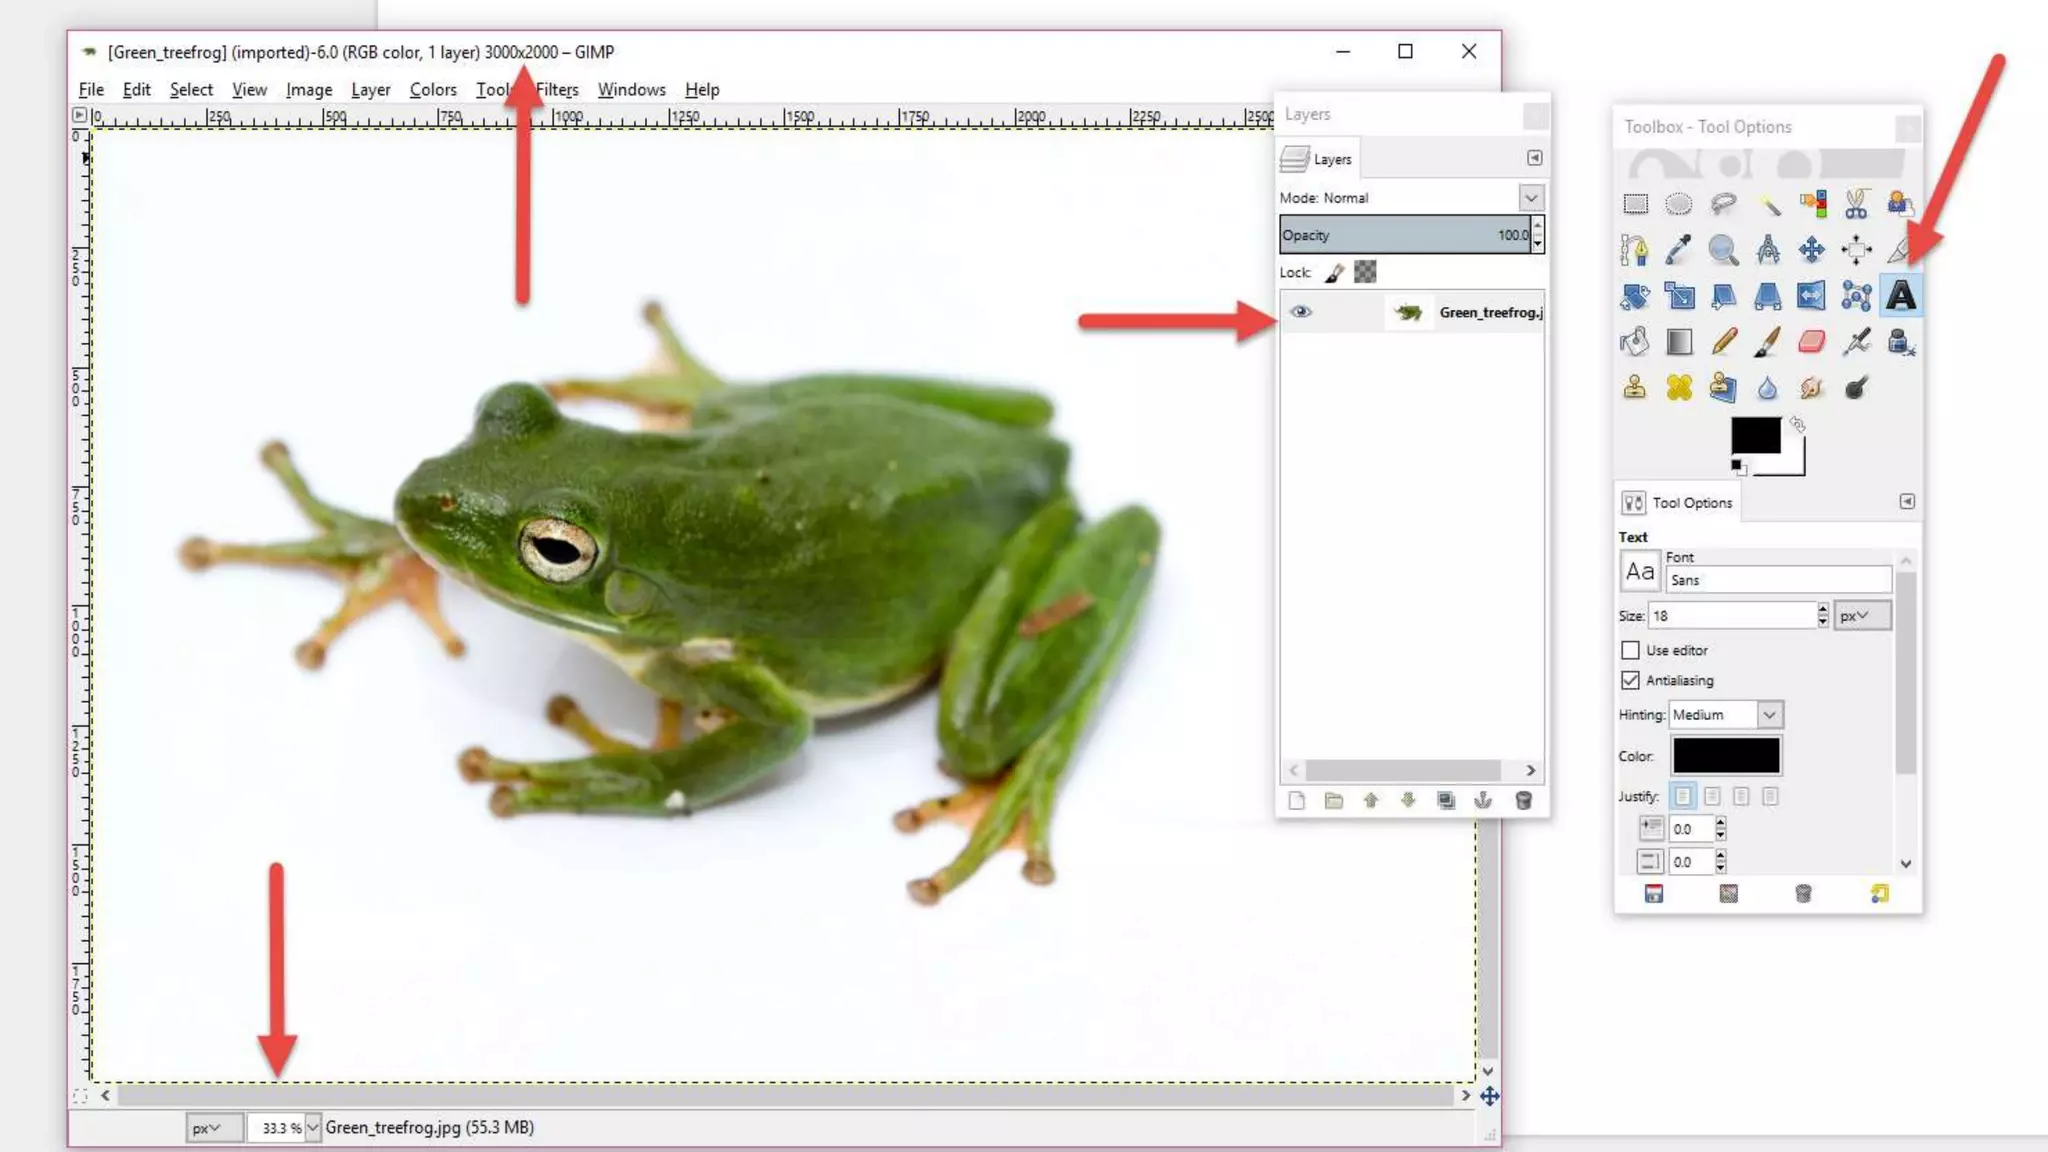Pick the Scissors Select tool
This screenshot has height=1152, width=2048.
(1856, 204)
